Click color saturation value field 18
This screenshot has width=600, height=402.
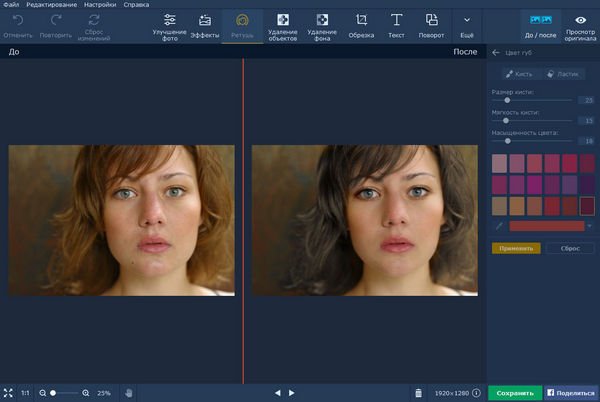pyautogui.click(x=586, y=141)
